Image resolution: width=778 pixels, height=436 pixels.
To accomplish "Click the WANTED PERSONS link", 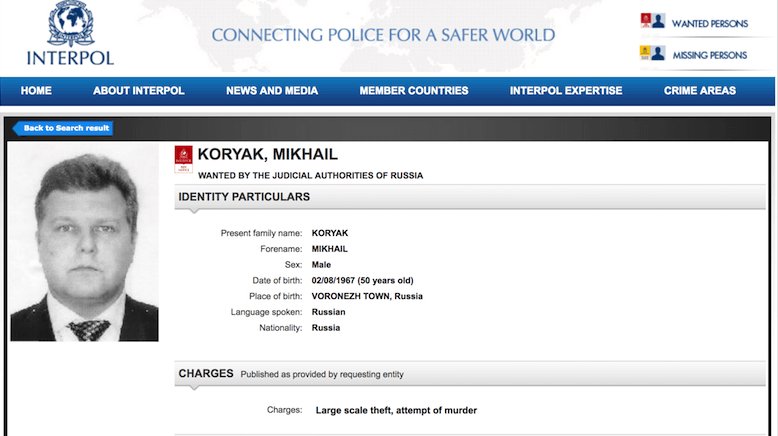I will (710, 23).
